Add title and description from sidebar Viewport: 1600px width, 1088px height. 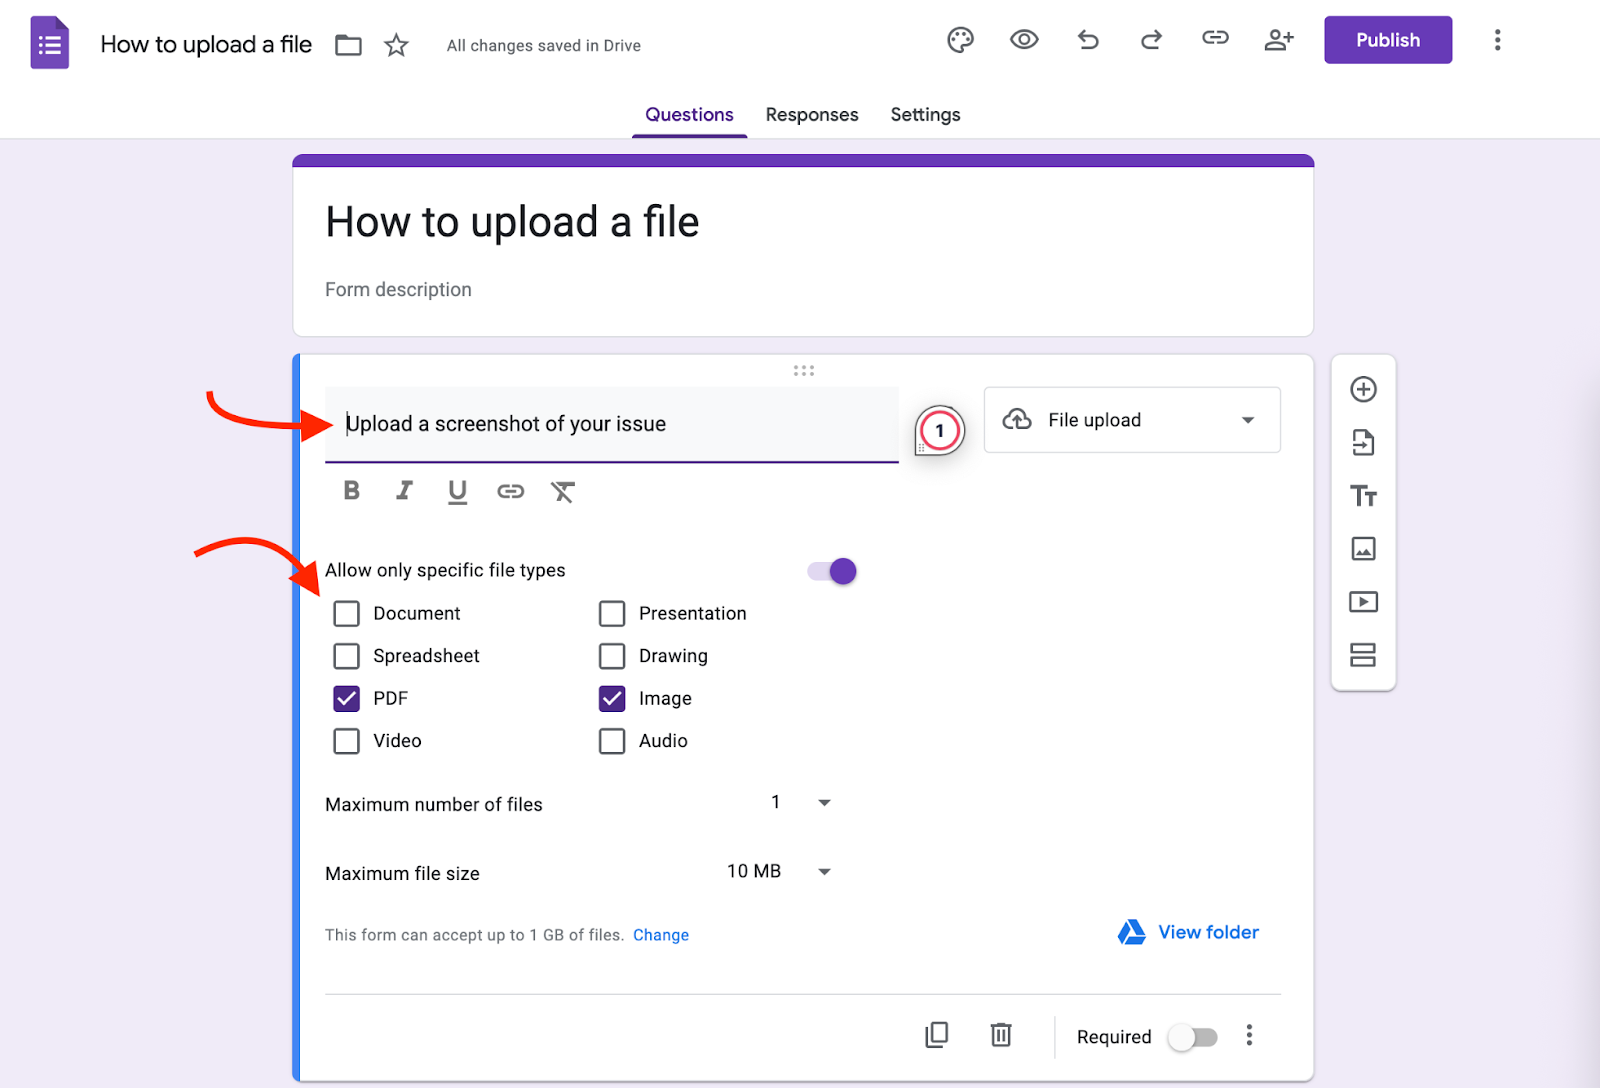(x=1363, y=496)
